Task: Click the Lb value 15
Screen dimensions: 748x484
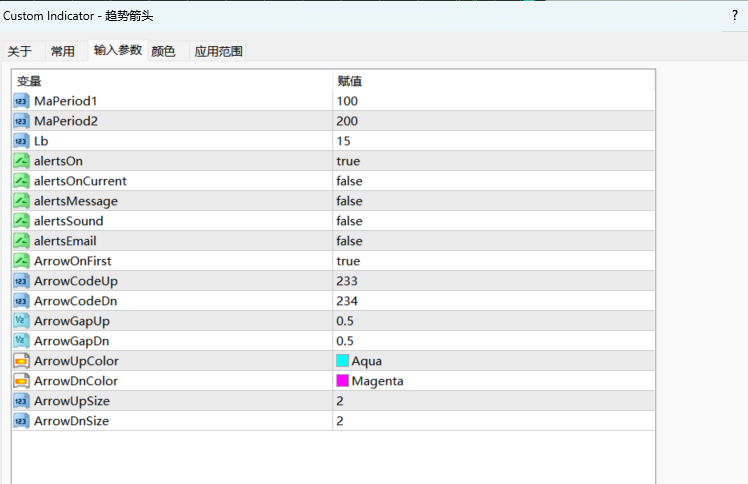Action: (x=343, y=141)
